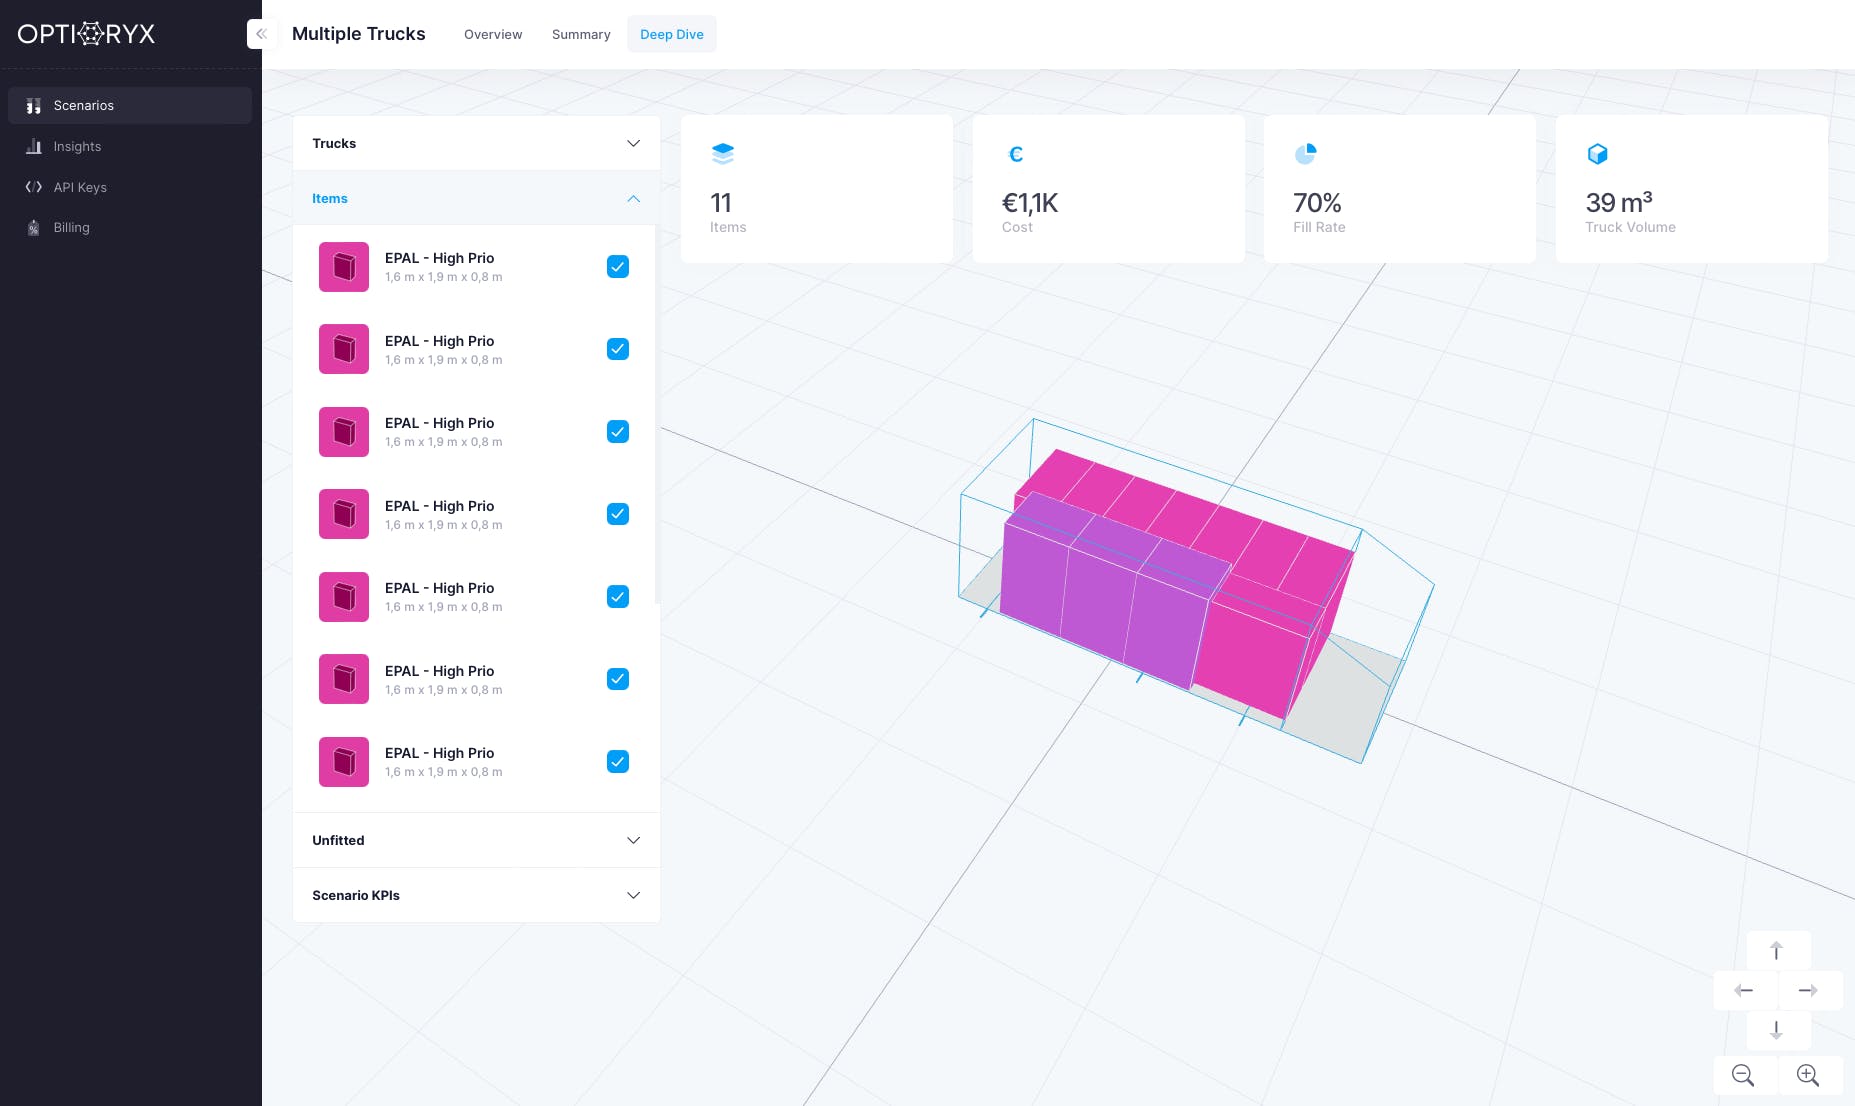Click the Items section header label
This screenshot has height=1106, width=1855.
coord(330,198)
